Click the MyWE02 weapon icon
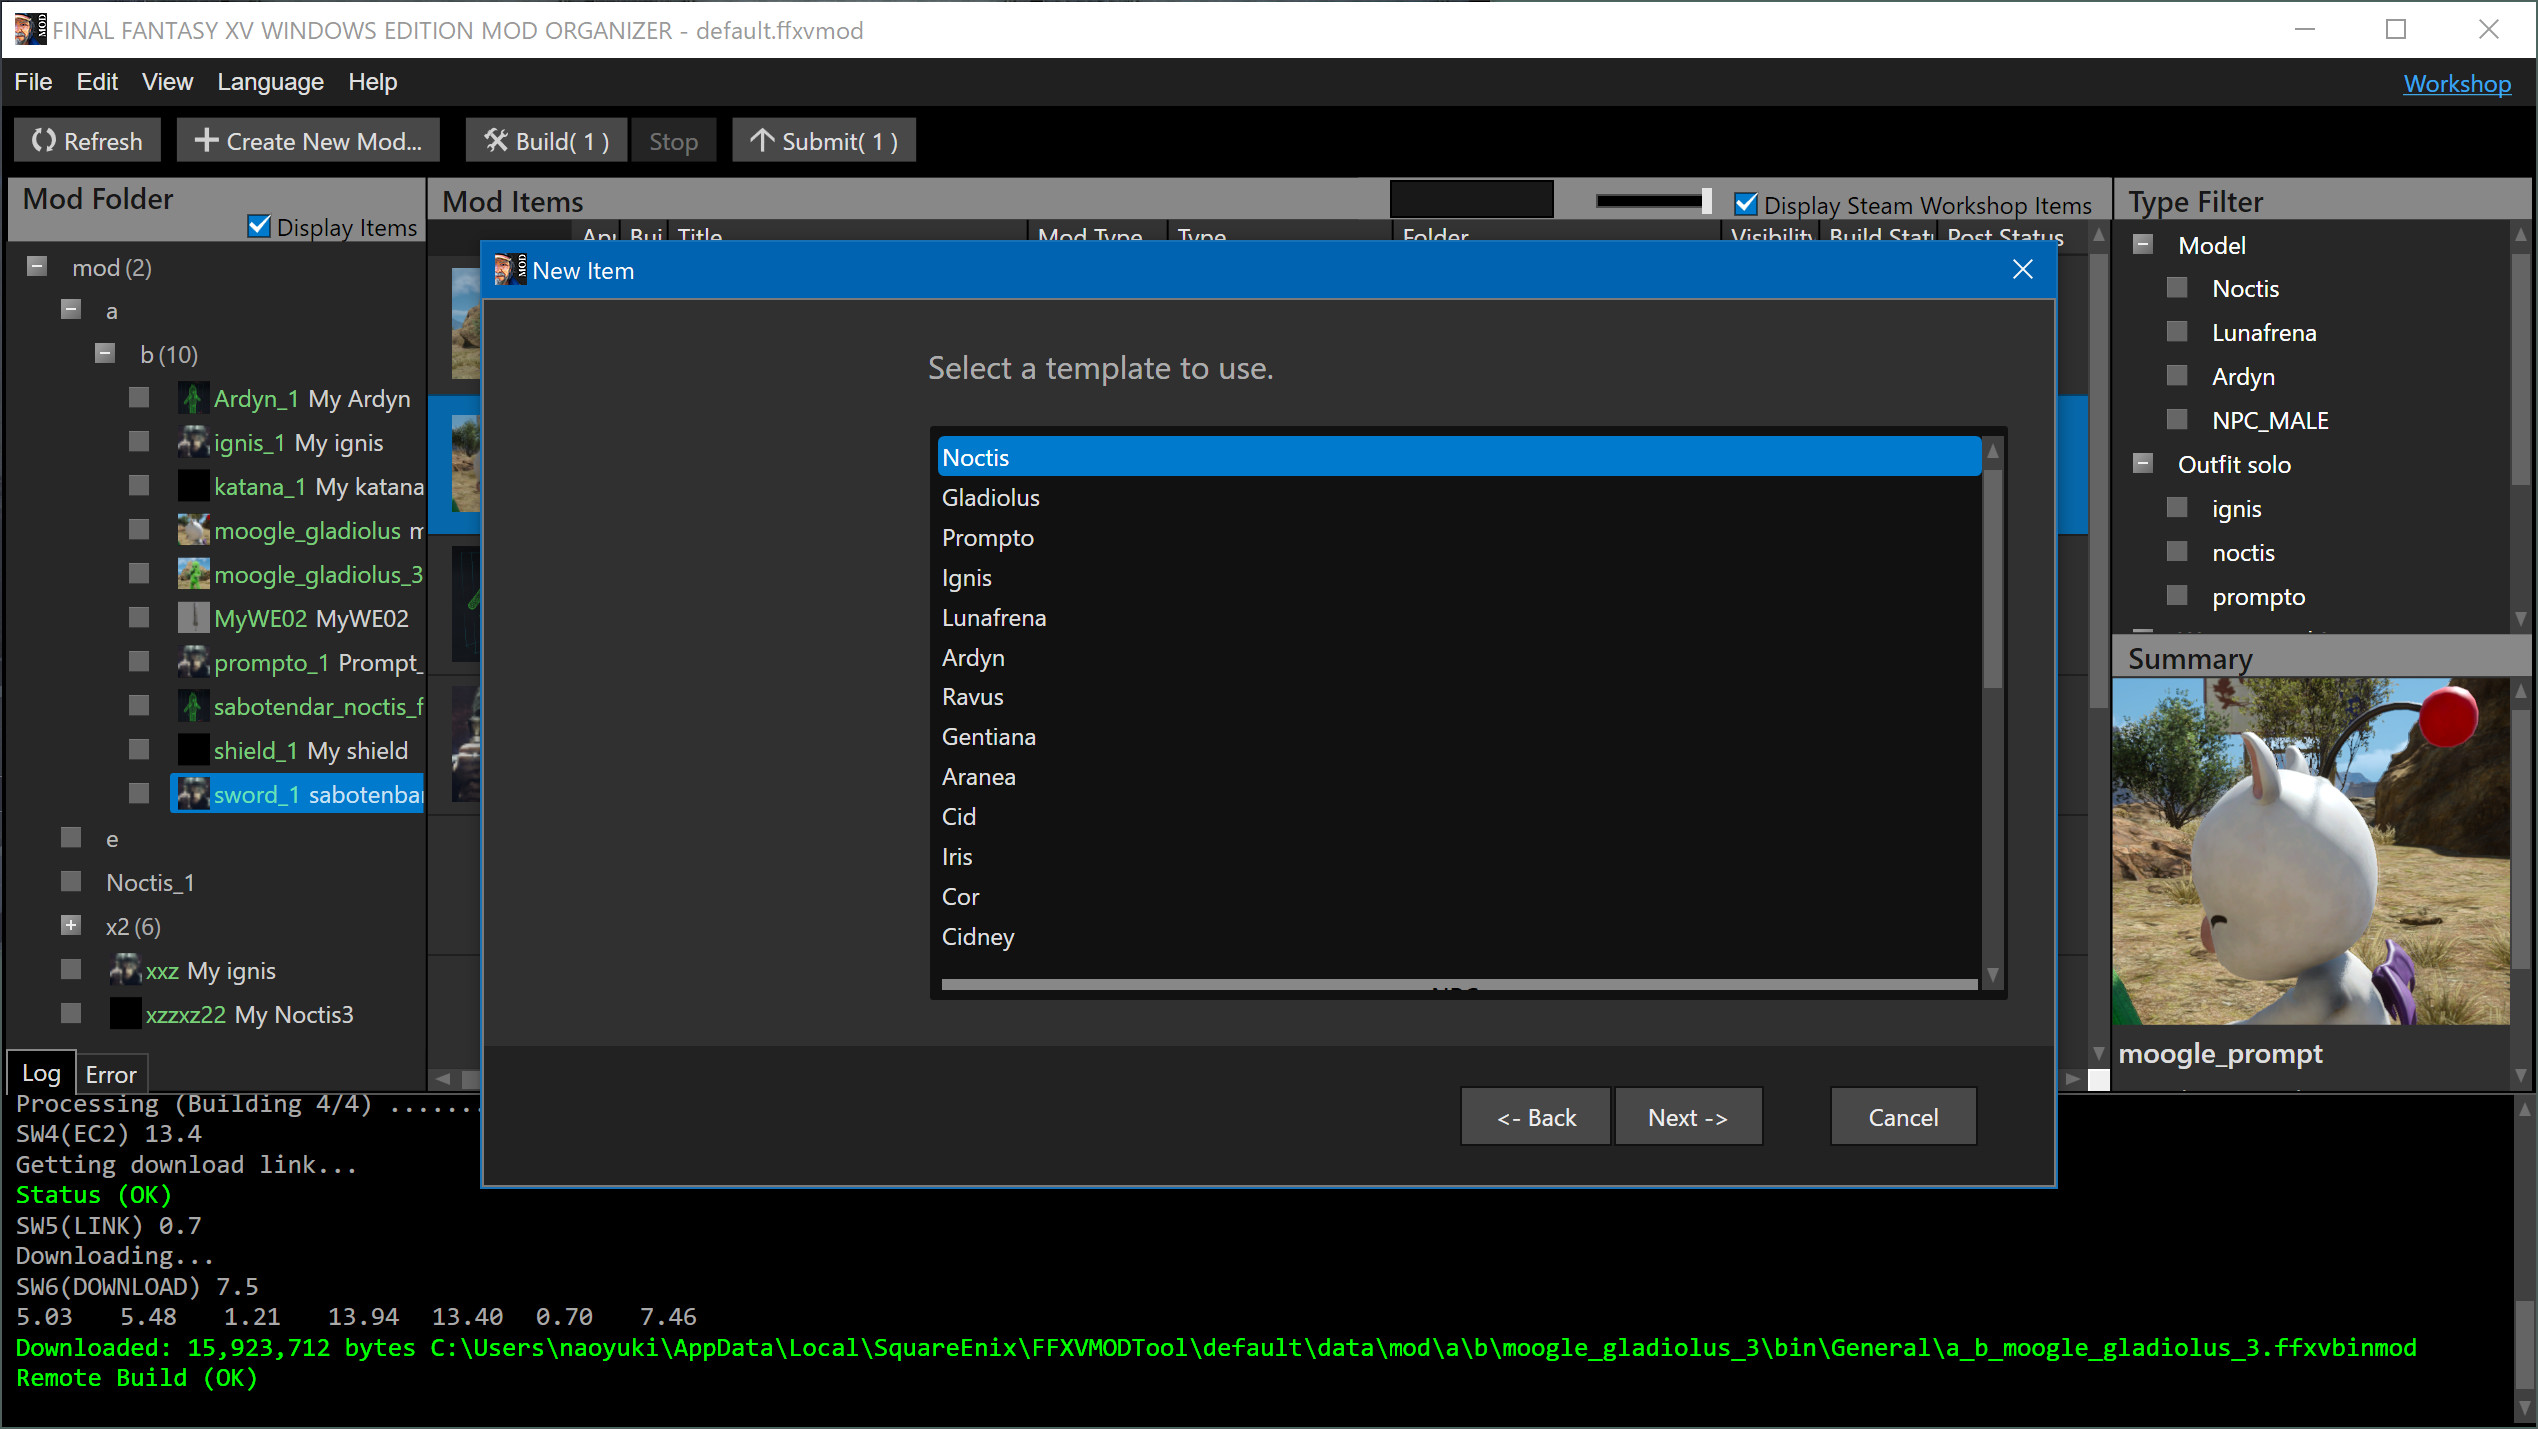 pyautogui.click(x=192, y=618)
